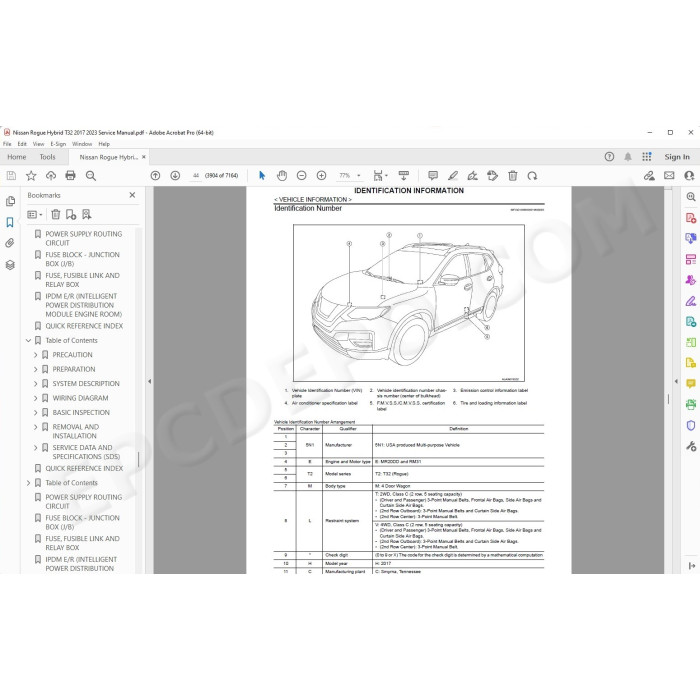Open the Bookmarks options dropdown
The width and height of the screenshot is (700, 700).
[35, 214]
